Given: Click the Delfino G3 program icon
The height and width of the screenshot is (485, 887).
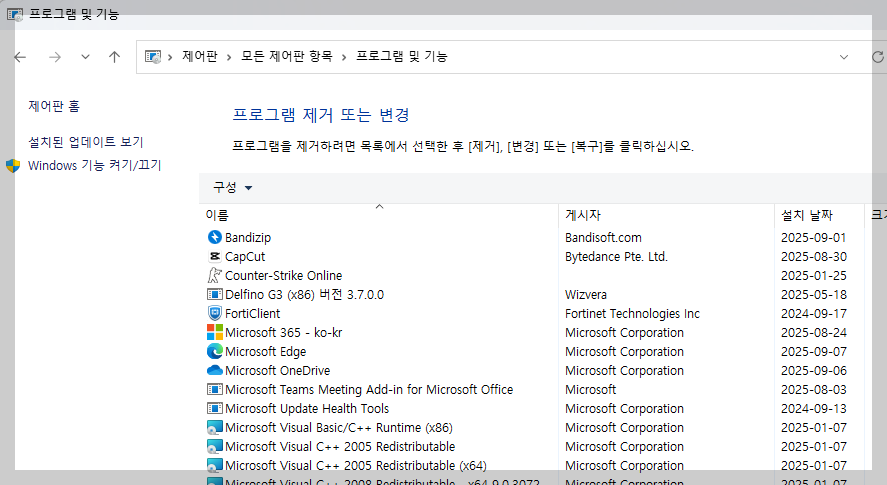Looking at the screenshot, I should 214,294.
